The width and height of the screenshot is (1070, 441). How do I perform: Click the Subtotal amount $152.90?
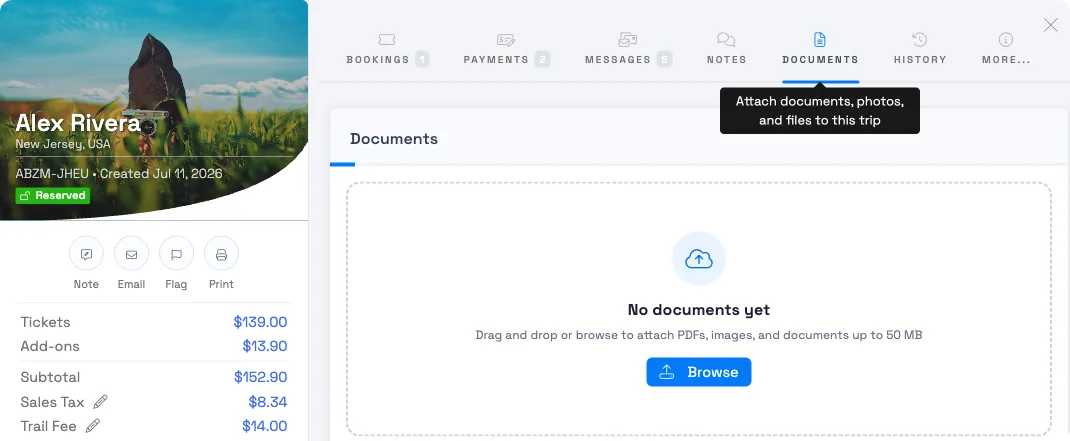click(260, 377)
